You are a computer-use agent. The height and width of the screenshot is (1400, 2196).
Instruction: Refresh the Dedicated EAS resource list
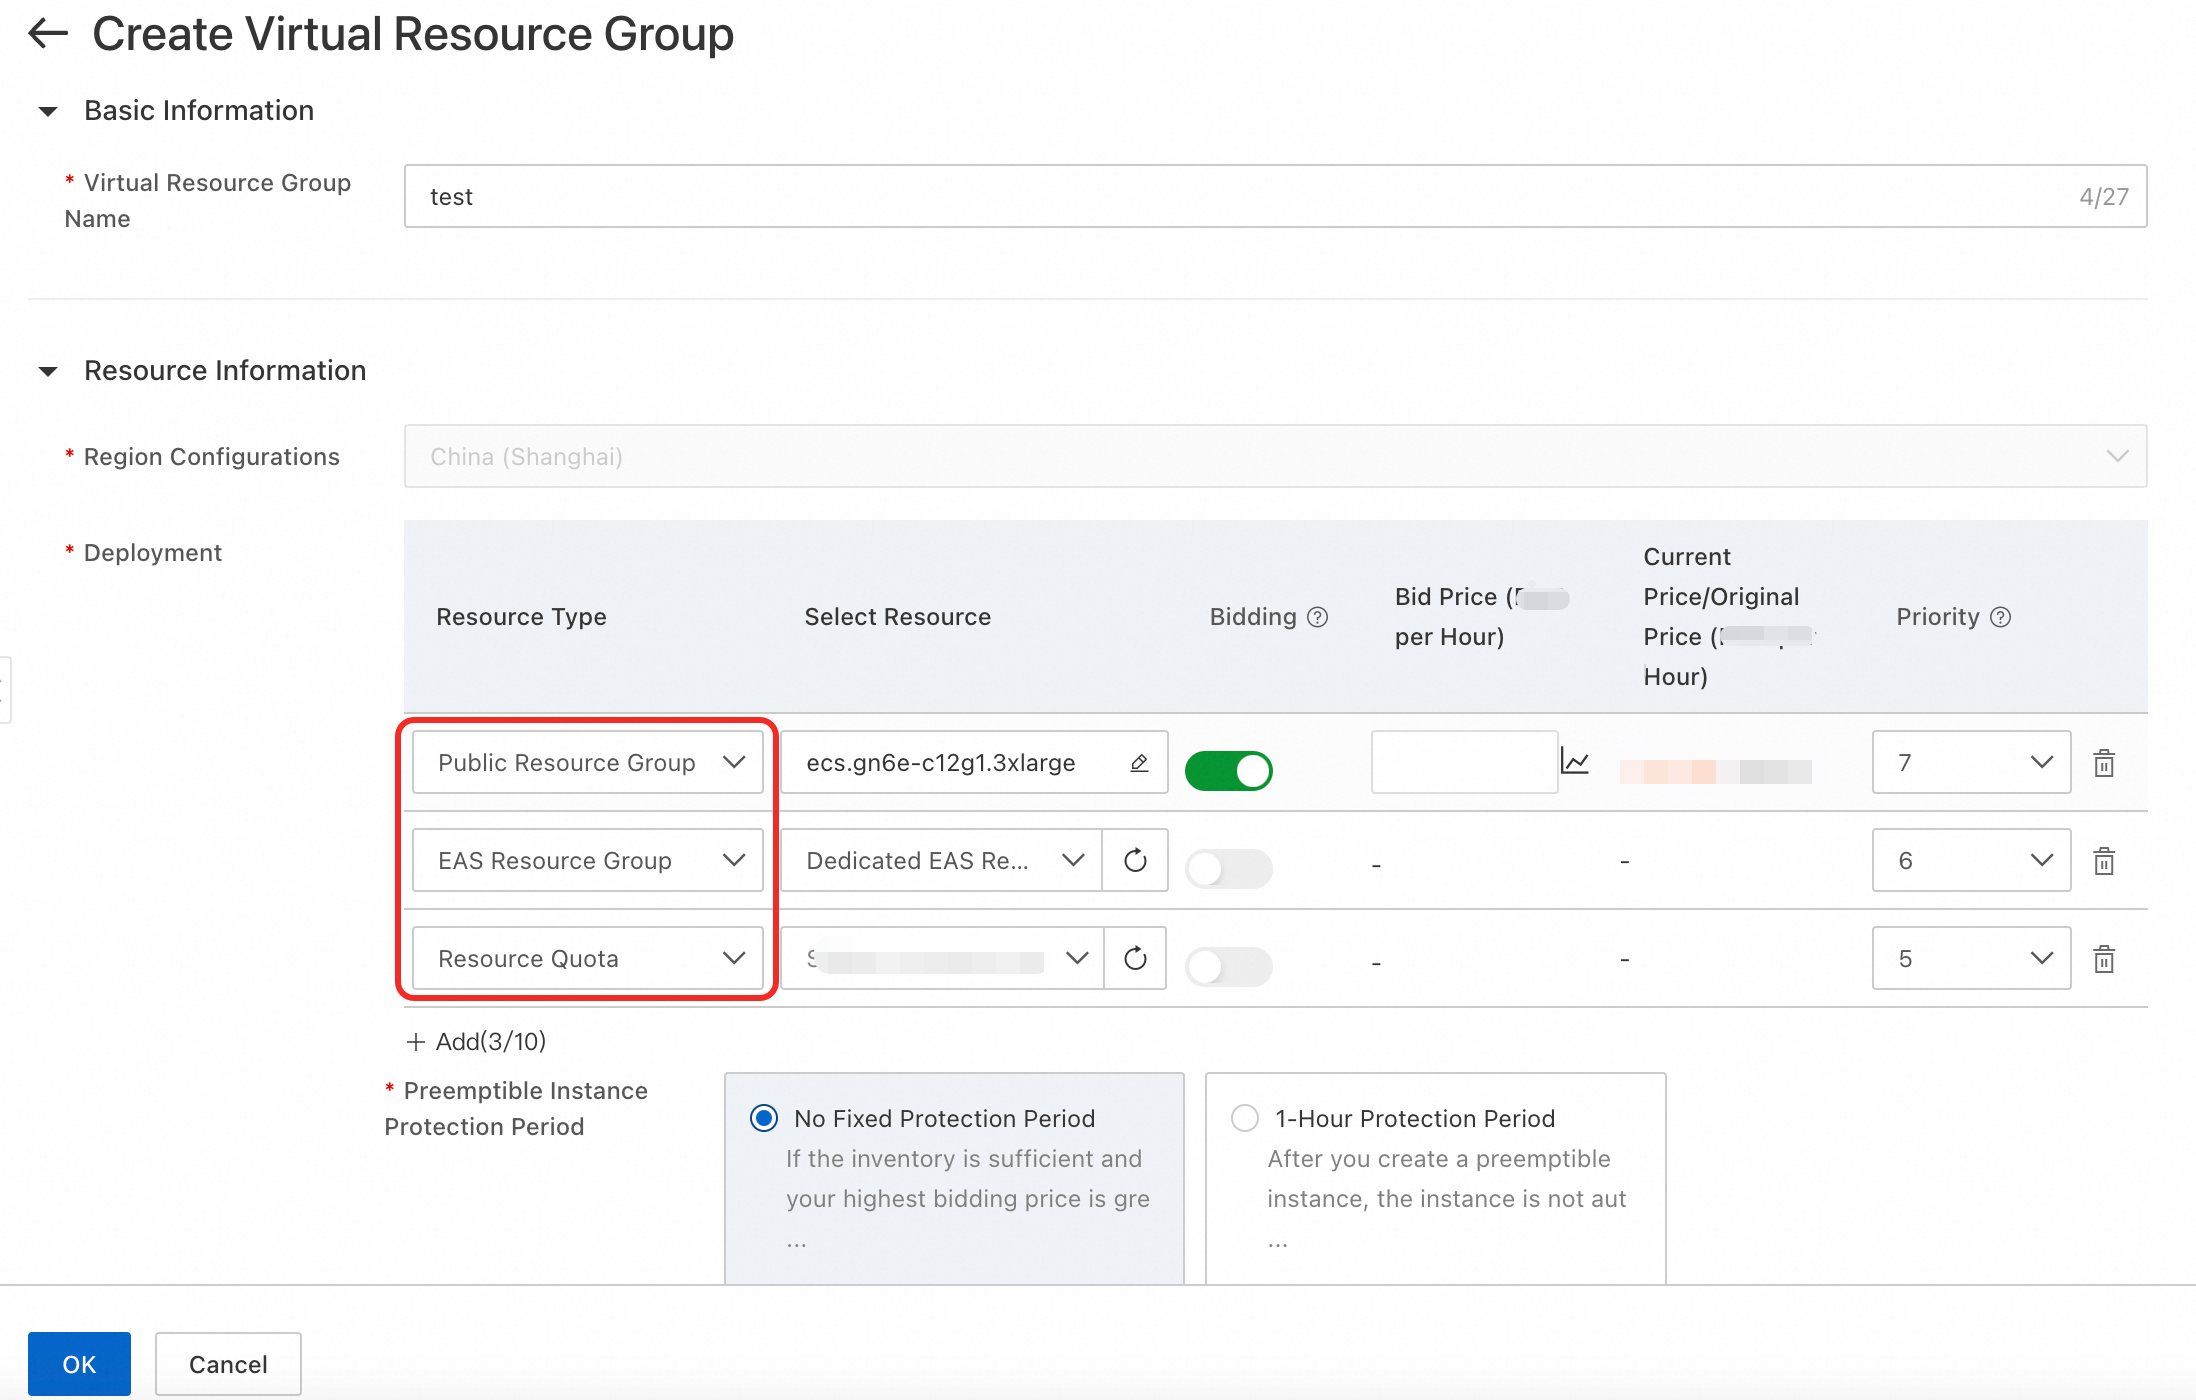[1135, 861]
